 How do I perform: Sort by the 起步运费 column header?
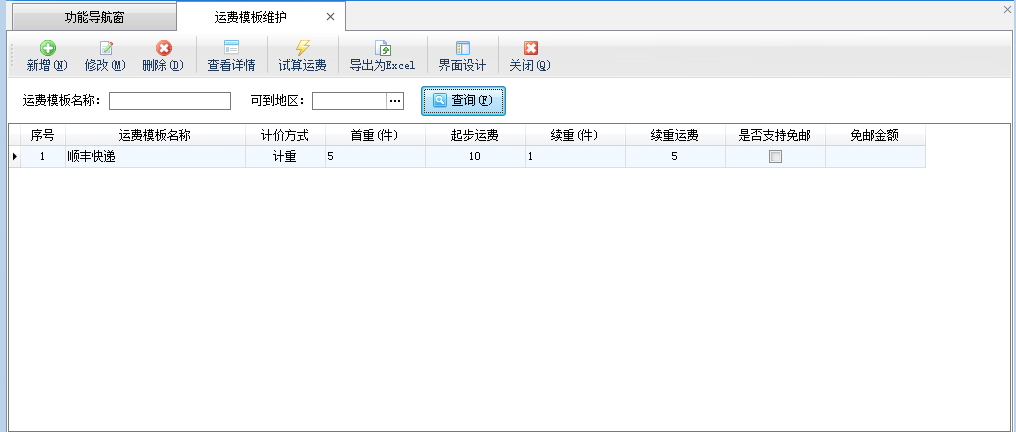click(475, 135)
